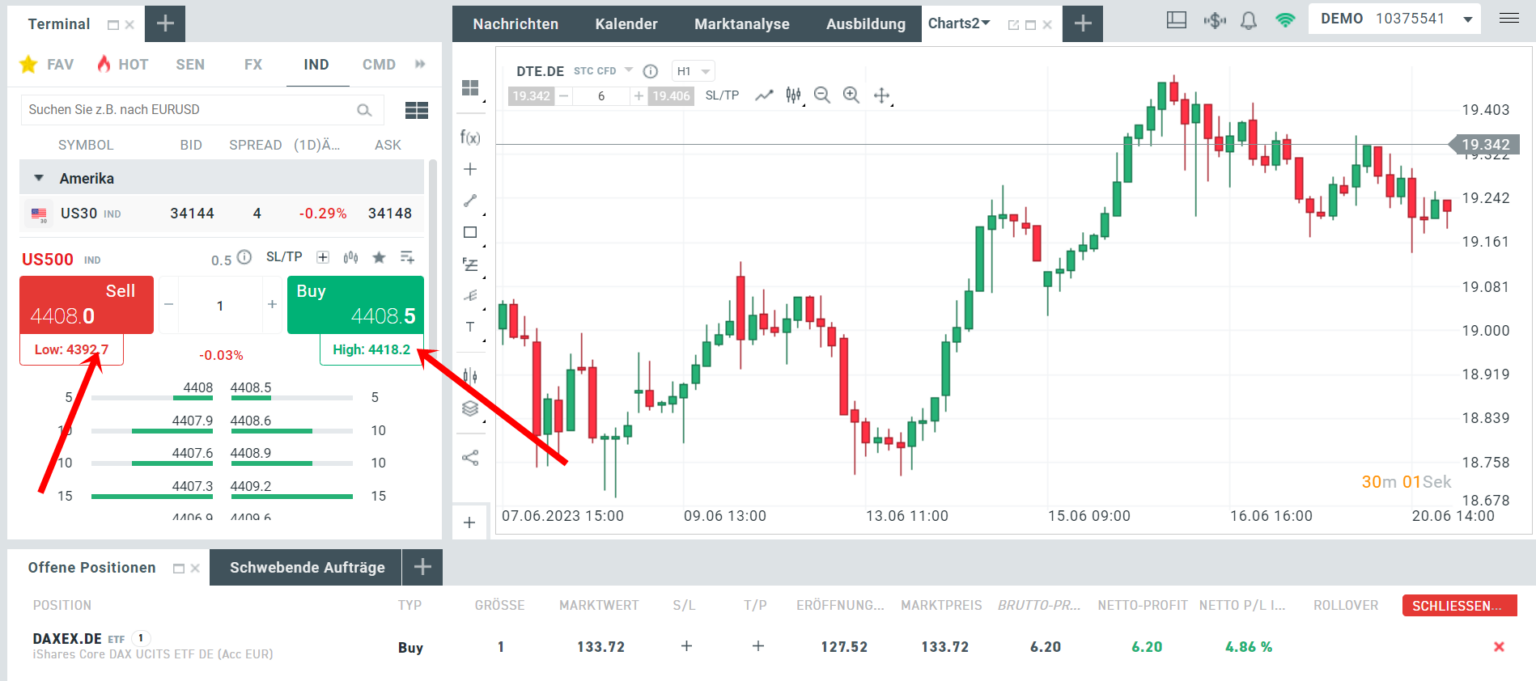Select the line drawing tool

coord(470,200)
